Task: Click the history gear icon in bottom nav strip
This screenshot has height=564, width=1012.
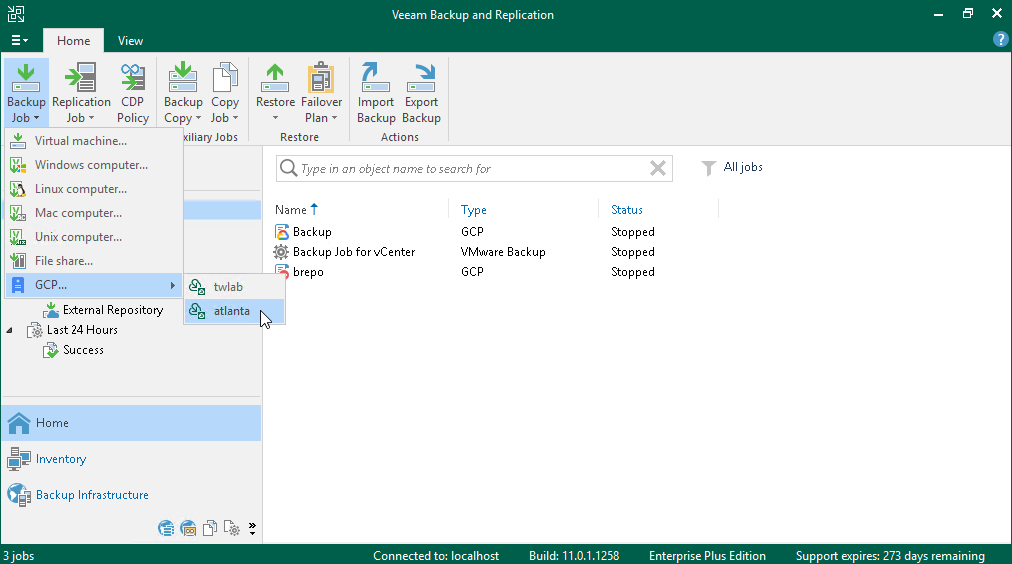Action: pos(232,529)
